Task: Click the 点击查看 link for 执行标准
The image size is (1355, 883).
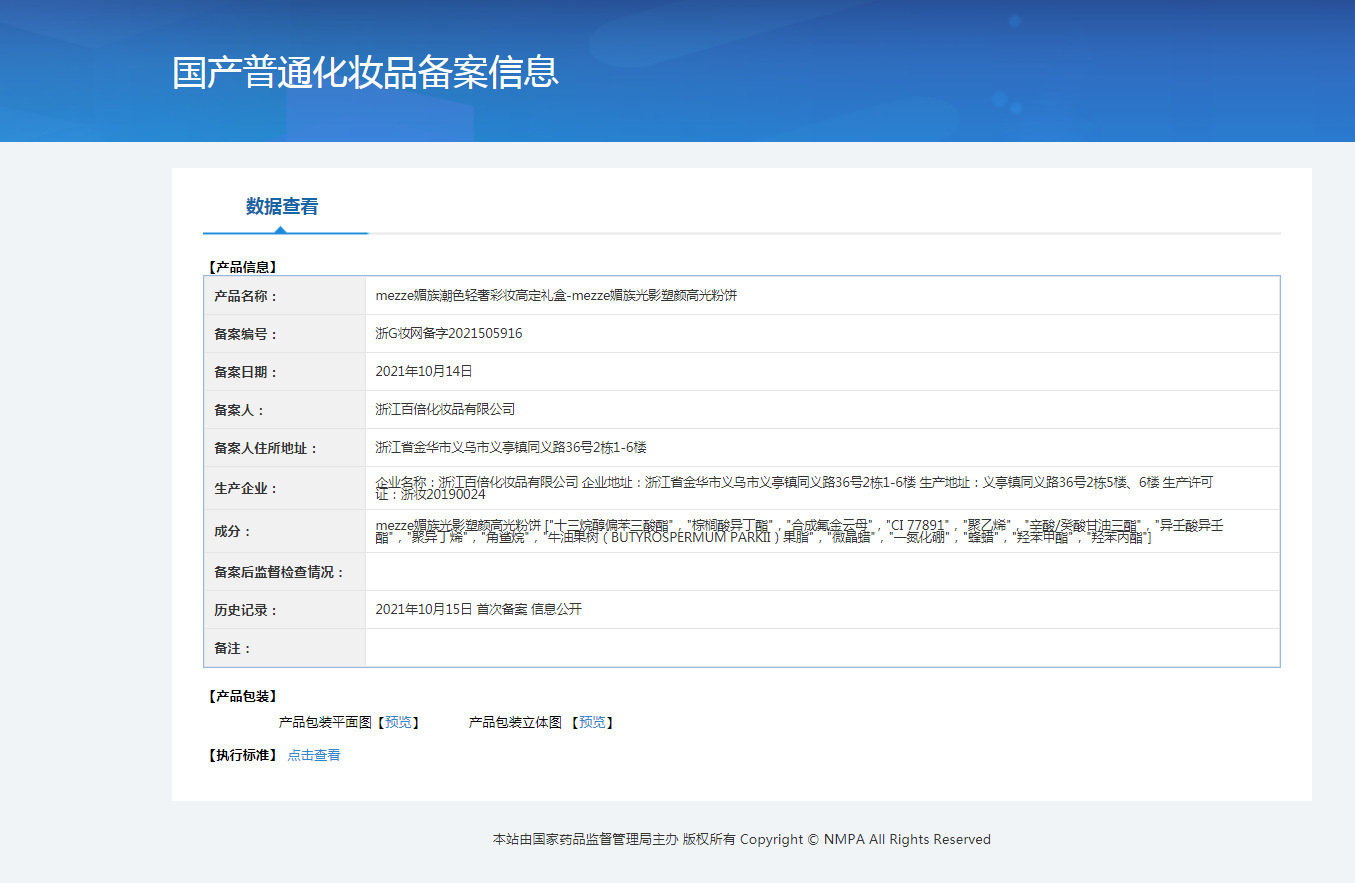Action: (314, 755)
